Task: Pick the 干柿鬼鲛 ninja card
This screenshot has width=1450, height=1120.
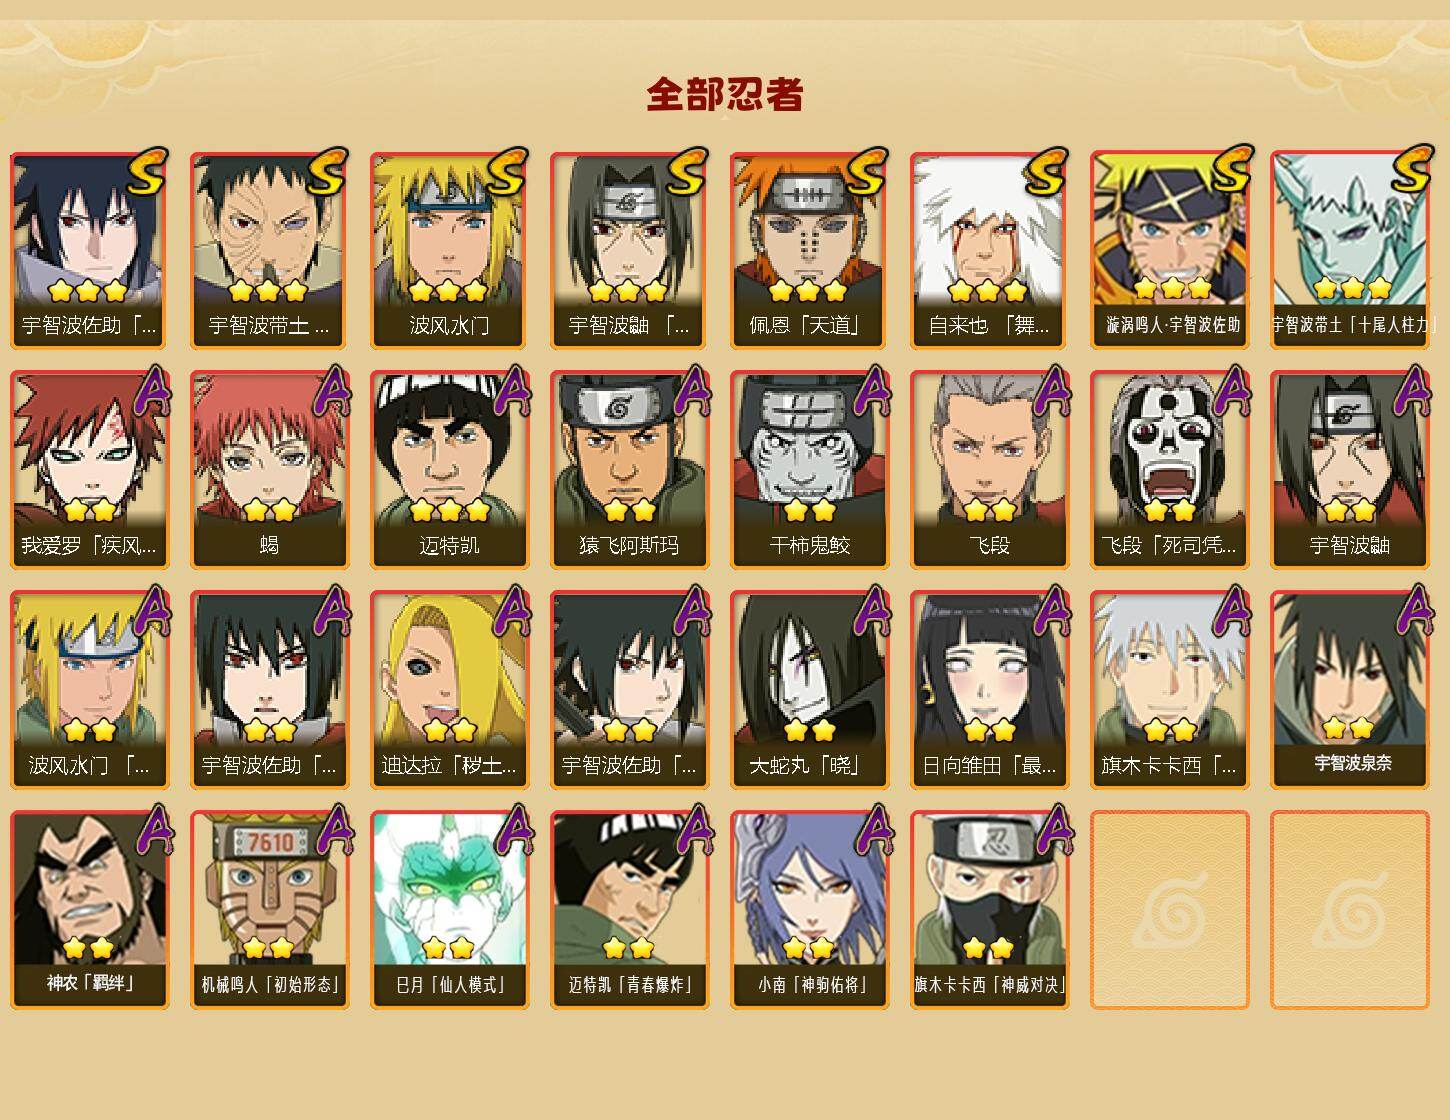Action: [809, 470]
